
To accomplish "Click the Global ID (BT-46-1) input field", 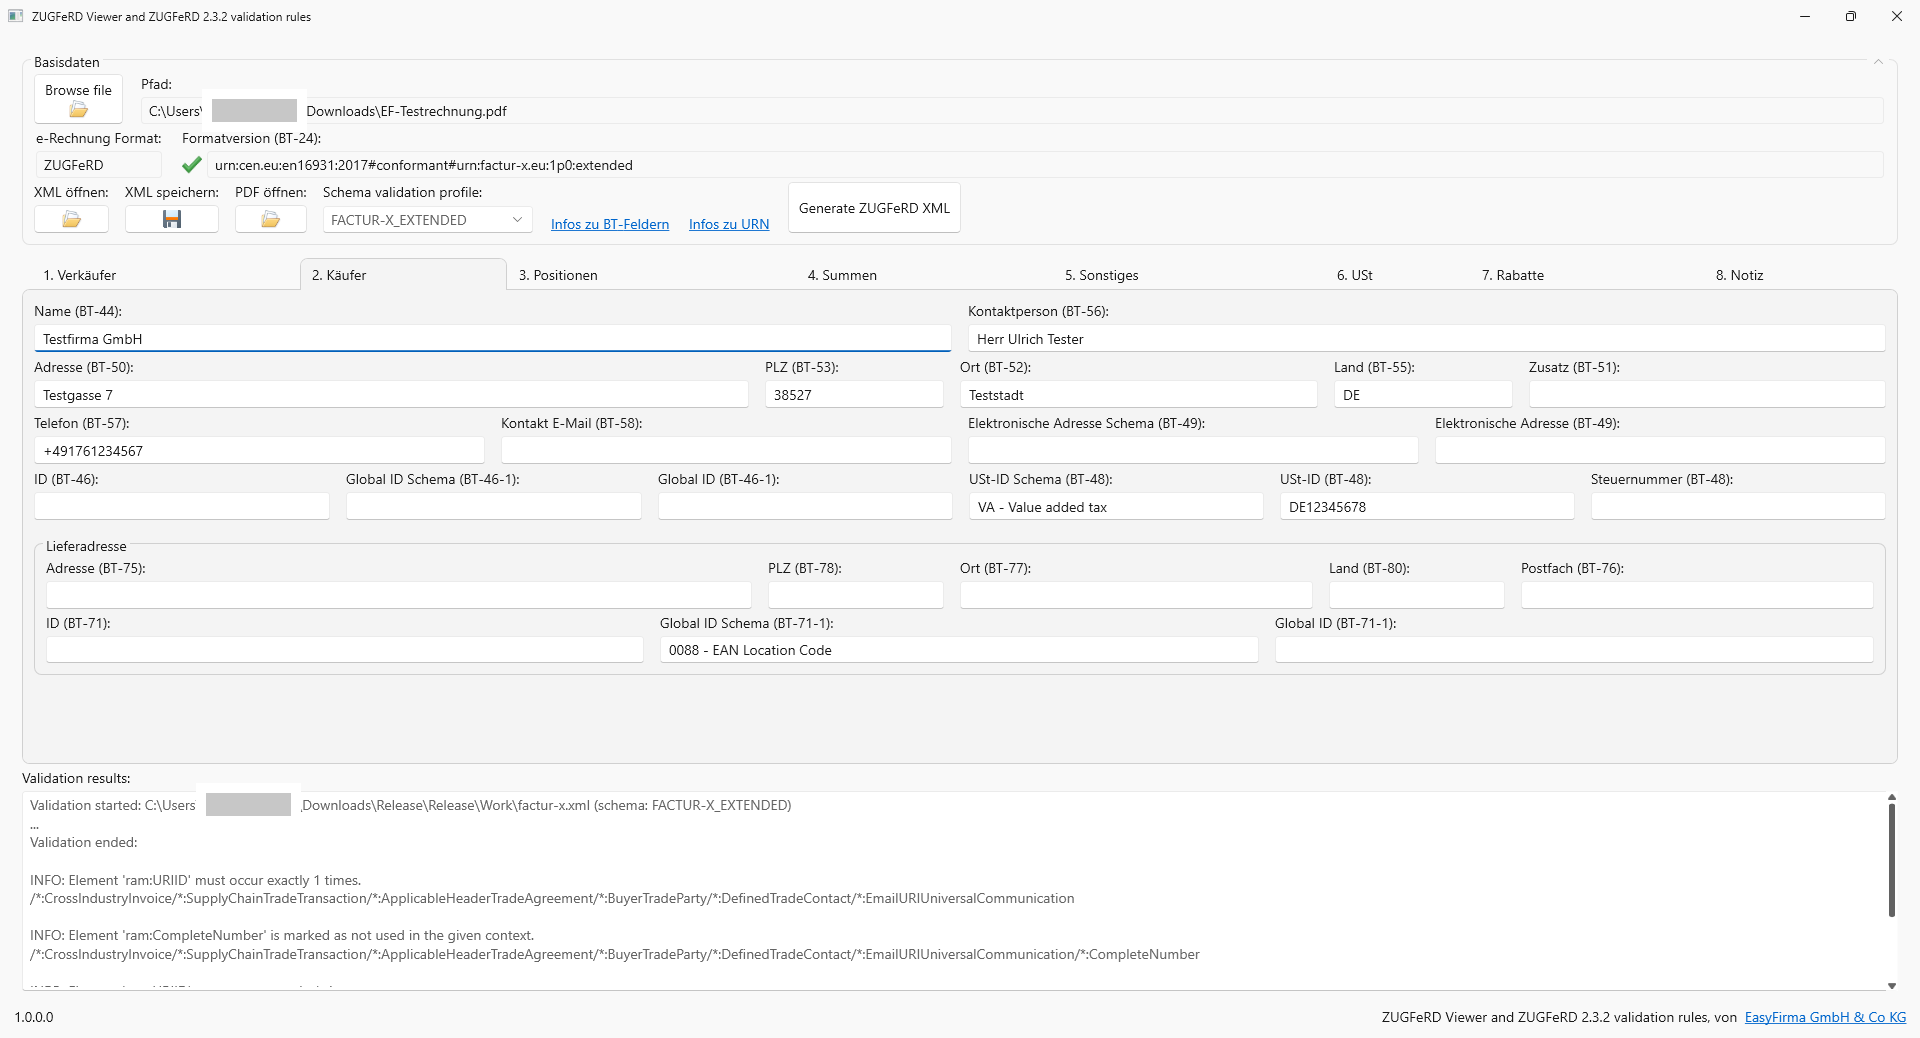I will coord(805,507).
